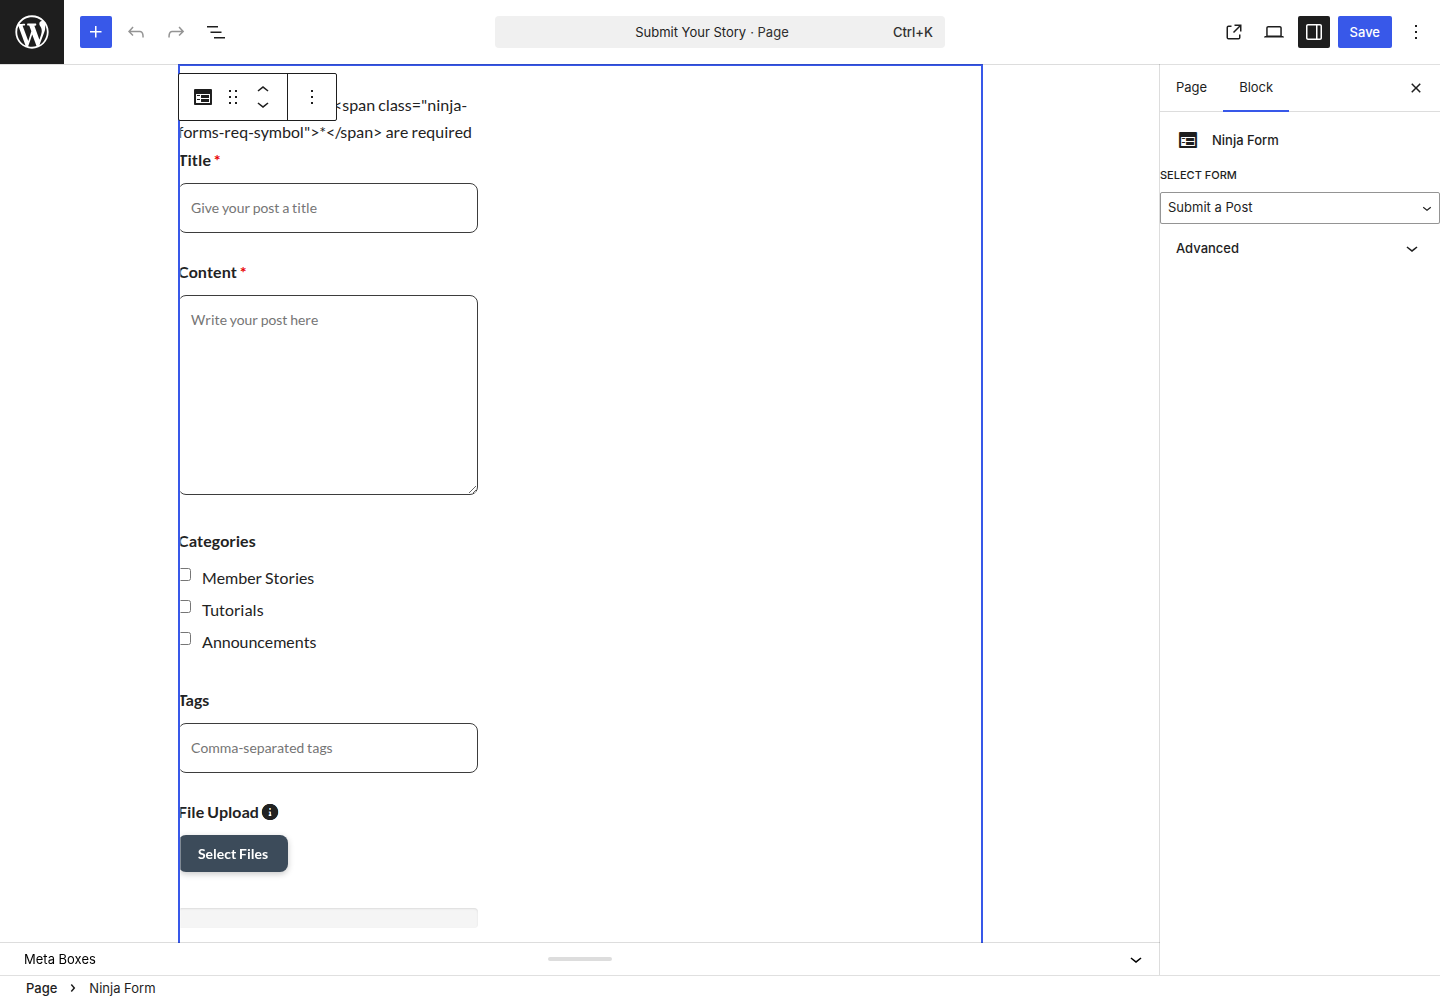Open the editor options menu
Image resolution: width=1440 pixels, height=1000 pixels.
click(1416, 32)
